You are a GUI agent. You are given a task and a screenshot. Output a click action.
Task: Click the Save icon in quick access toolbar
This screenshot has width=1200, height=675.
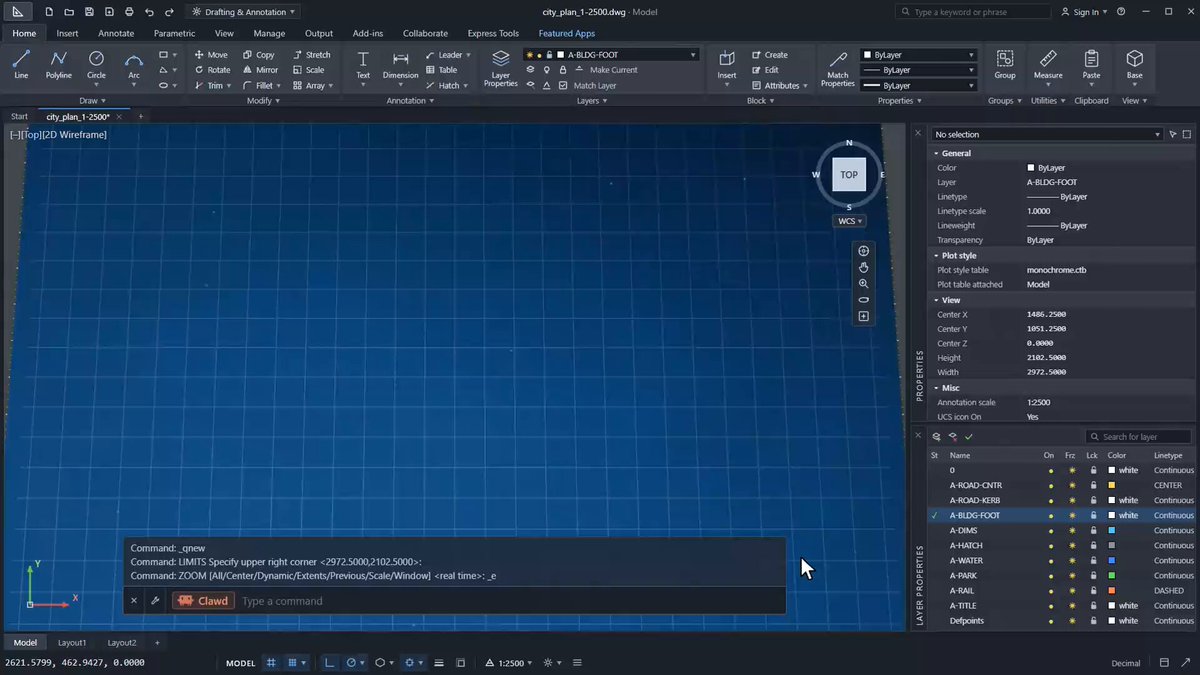click(x=89, y=12)
